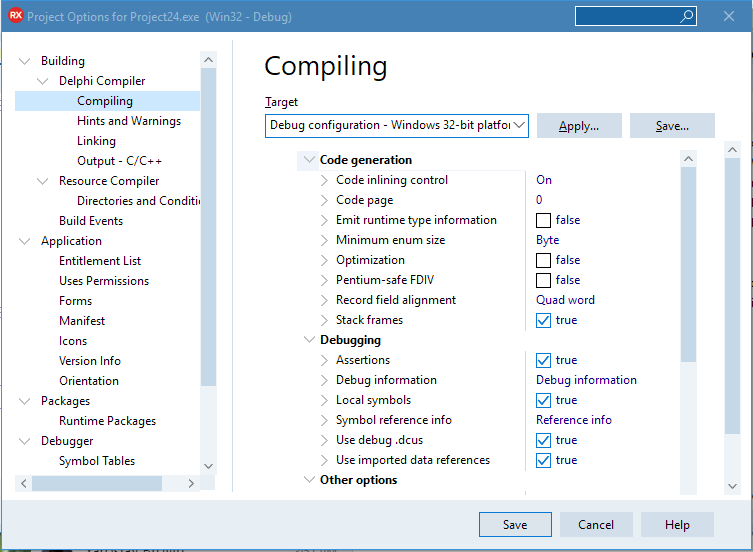
Task: Open the Version Info page
Action: [x=90, y=361]
